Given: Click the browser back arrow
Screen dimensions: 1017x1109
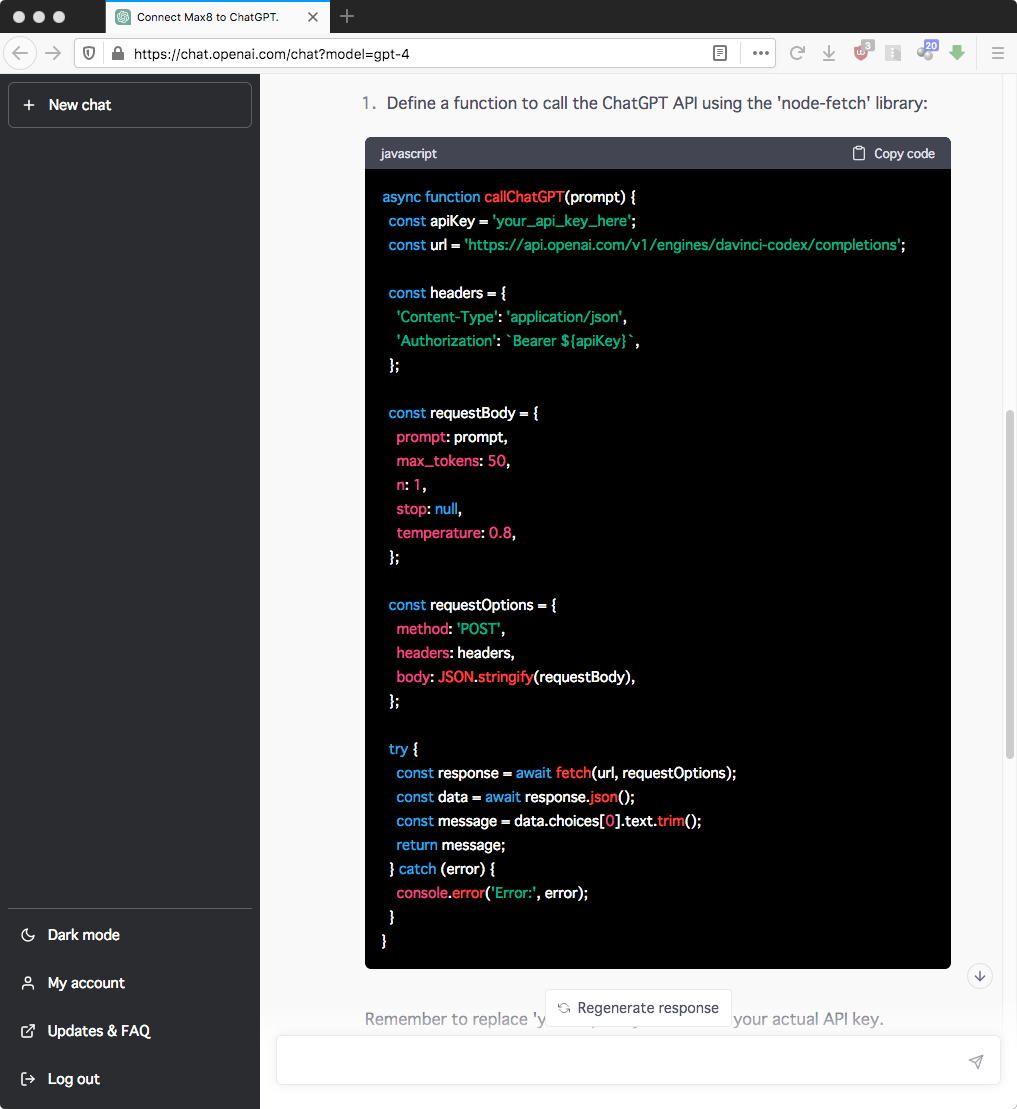Looking at the screenshot, I should [x=20, y=53].
